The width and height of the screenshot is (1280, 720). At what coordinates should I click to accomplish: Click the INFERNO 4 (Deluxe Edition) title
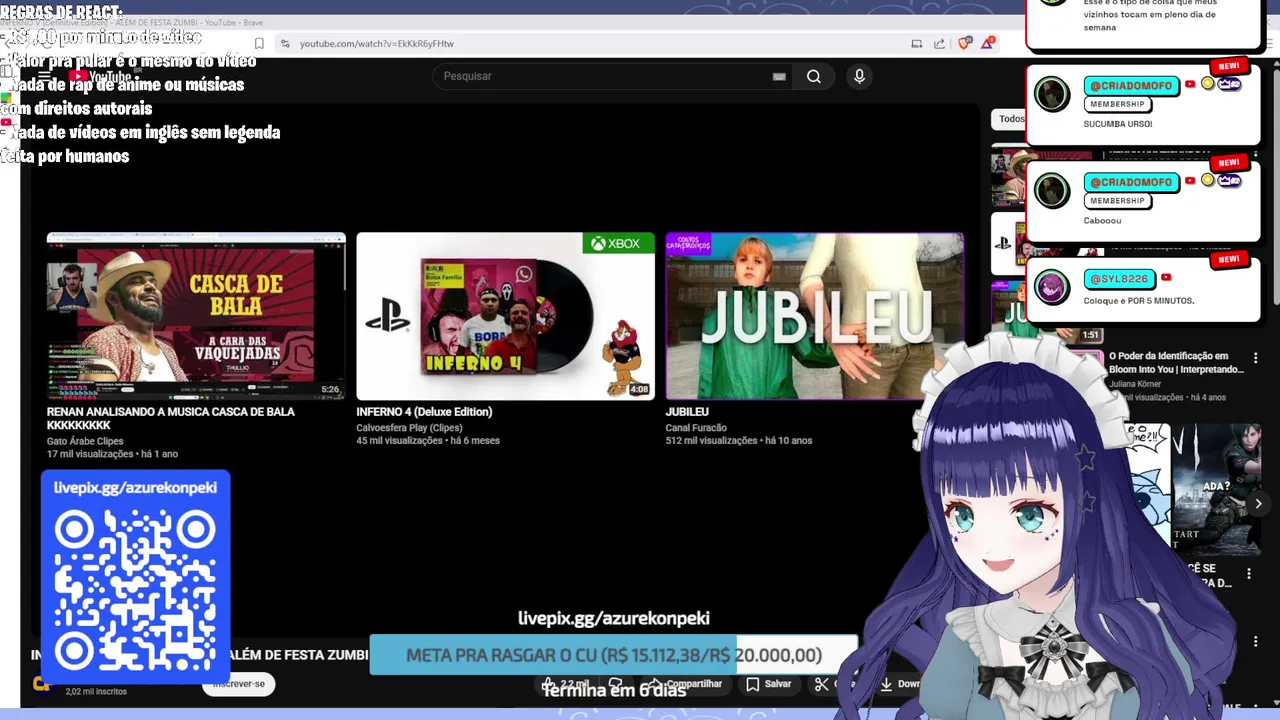click(x=424, y=412)
